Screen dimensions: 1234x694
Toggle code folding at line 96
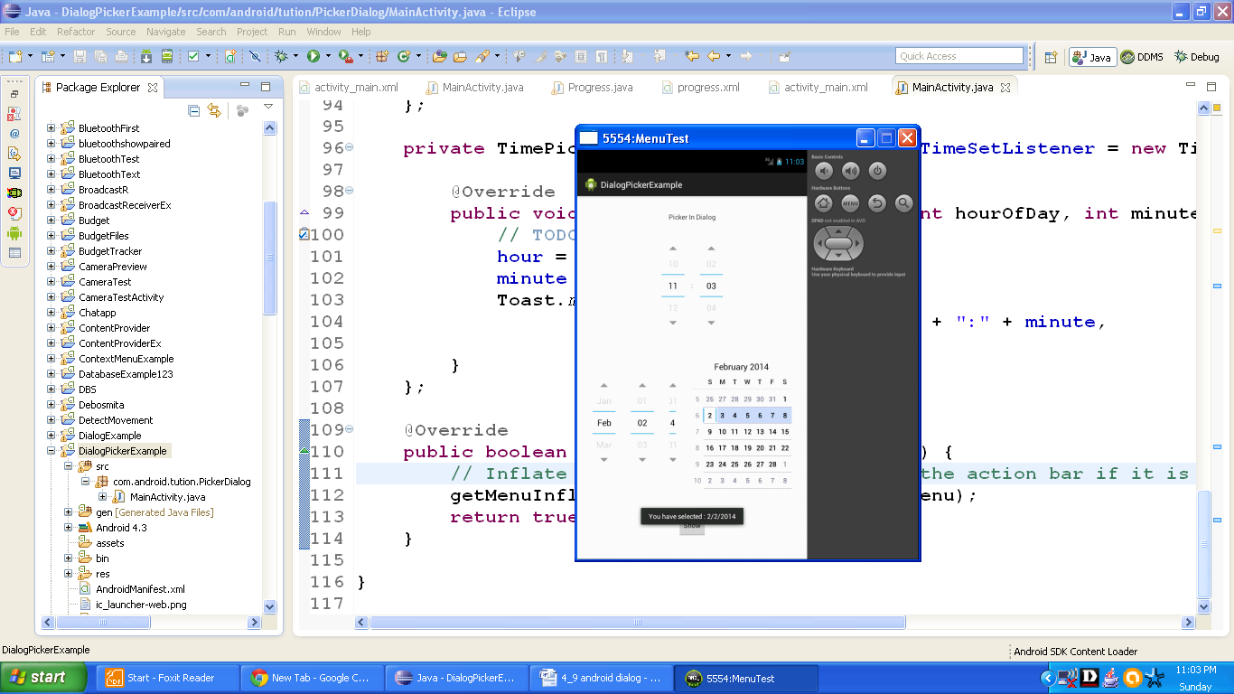pyautogui.click(x=349, y=148)
